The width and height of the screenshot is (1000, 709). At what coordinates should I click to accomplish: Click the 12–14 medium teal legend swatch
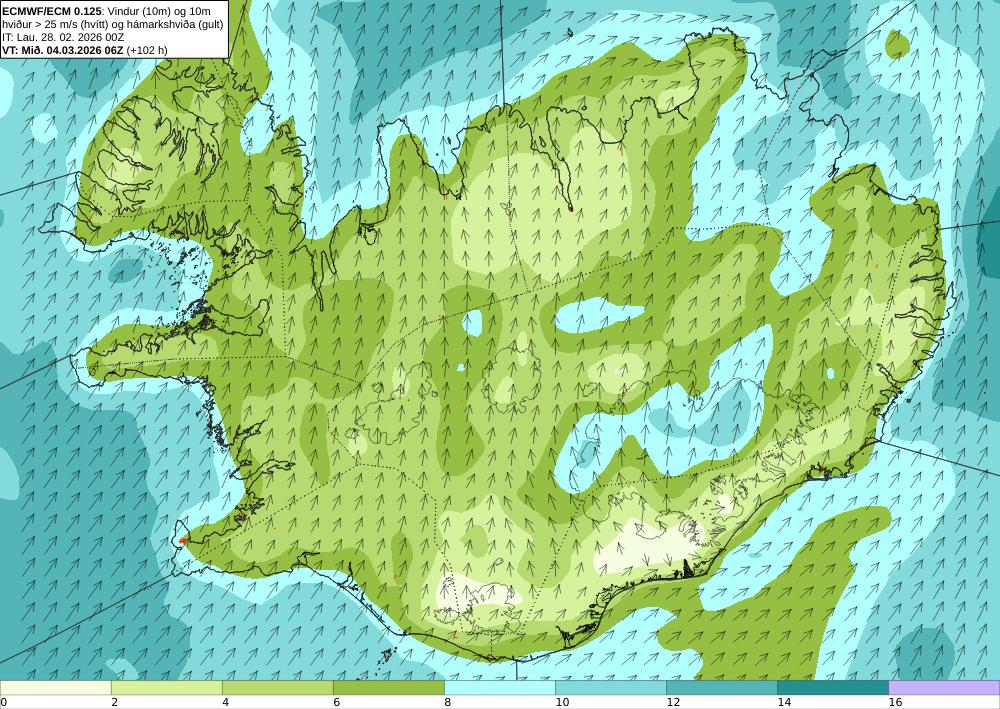722,688
